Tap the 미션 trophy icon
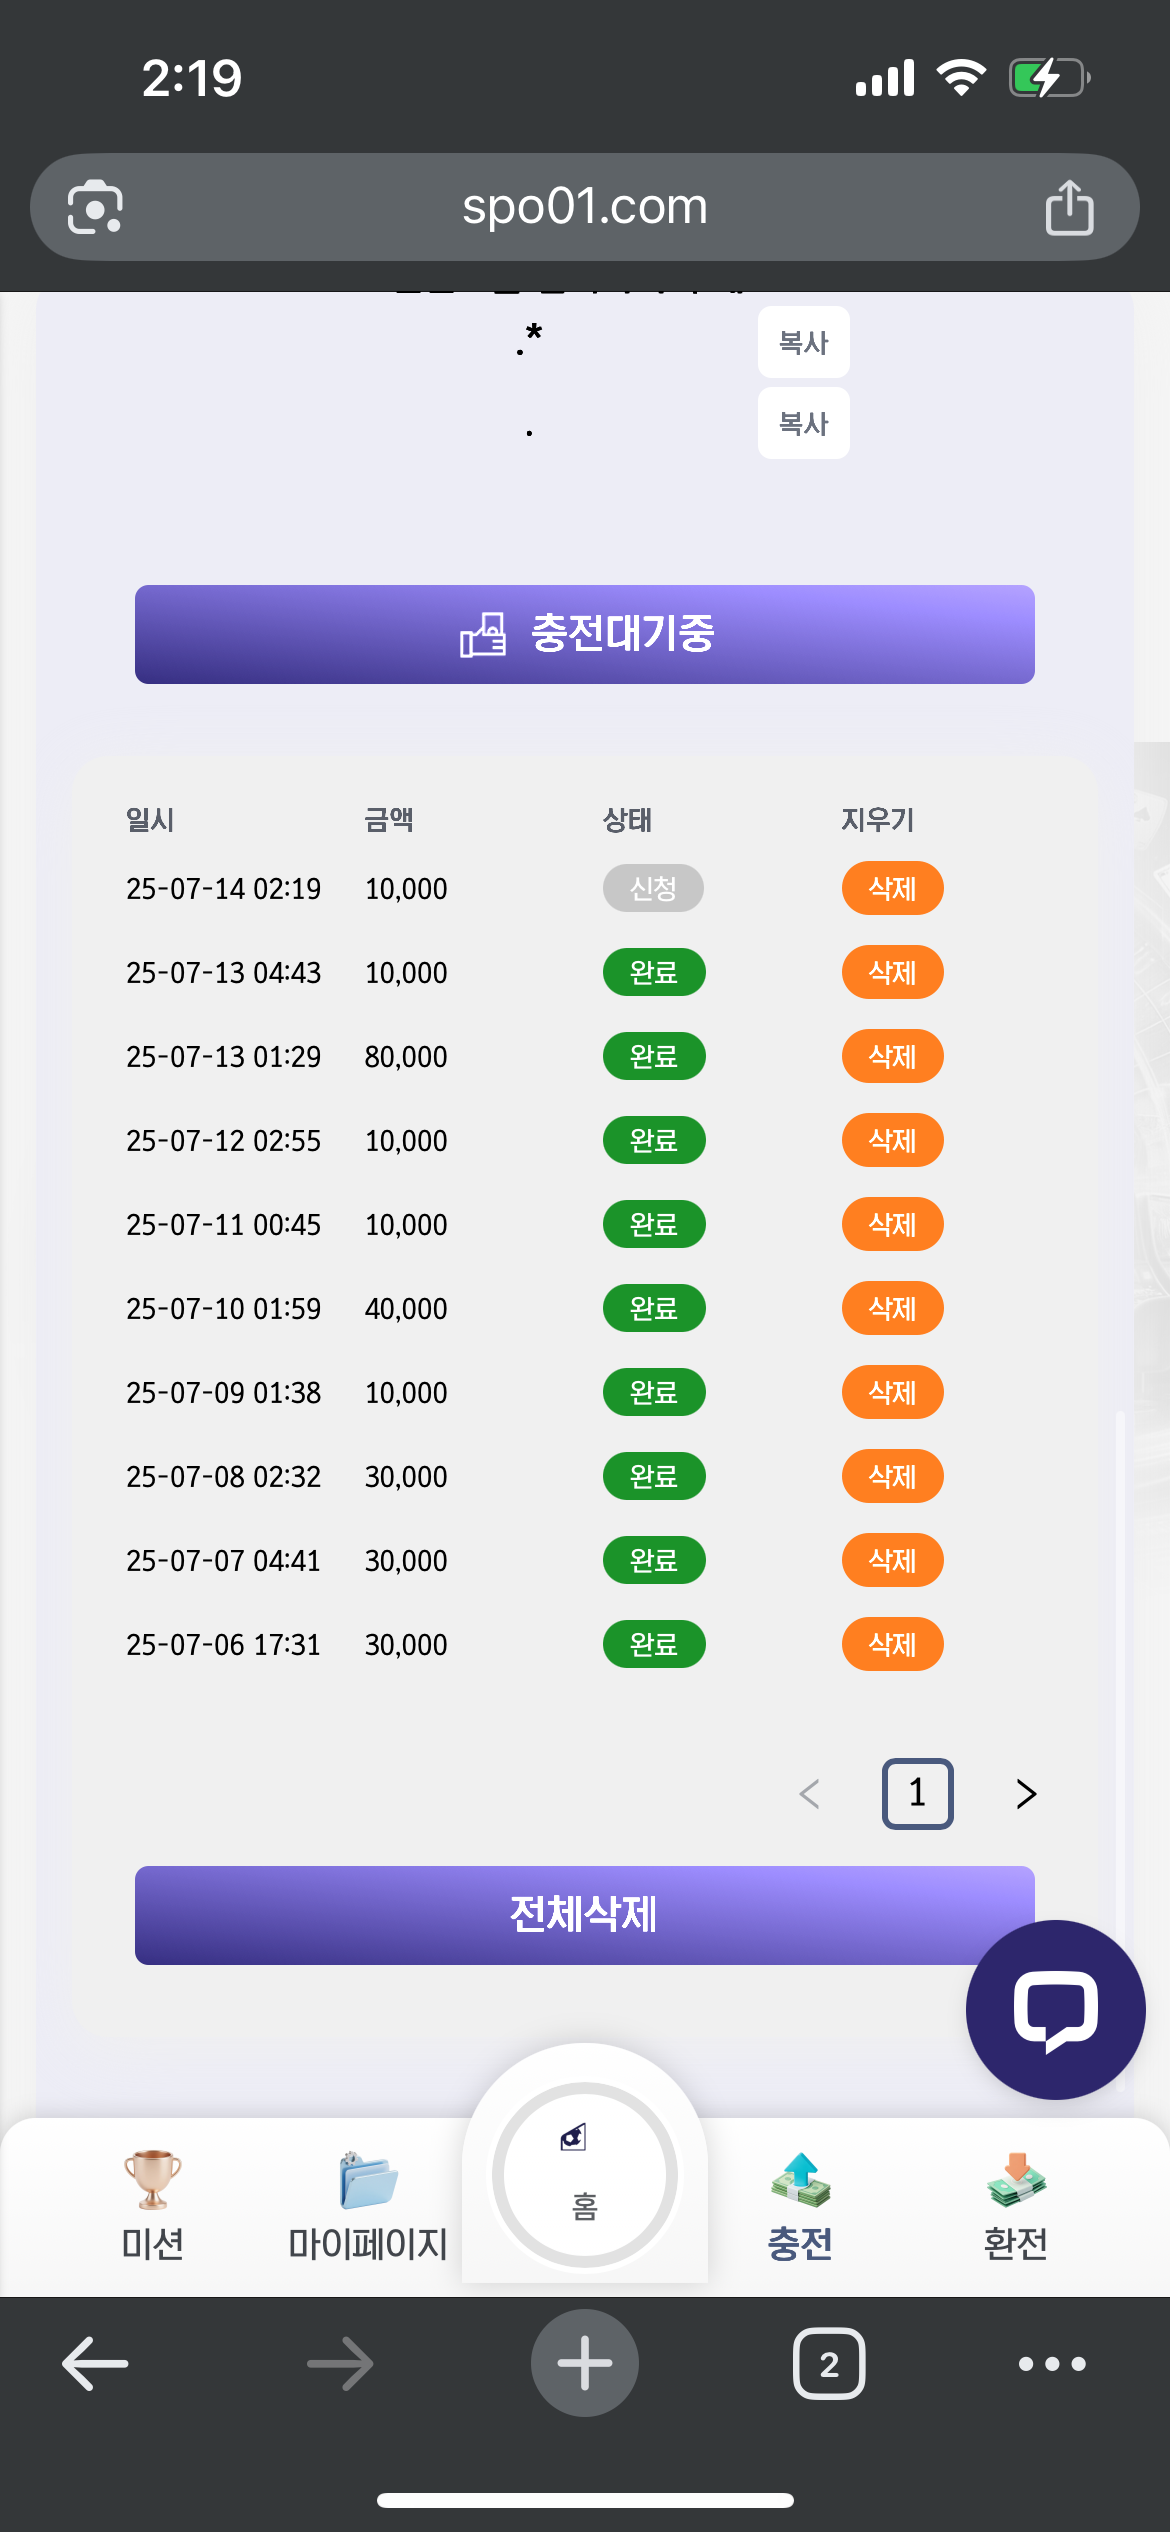This screenshot has height=2532, width=1170. pos(152,2179)
